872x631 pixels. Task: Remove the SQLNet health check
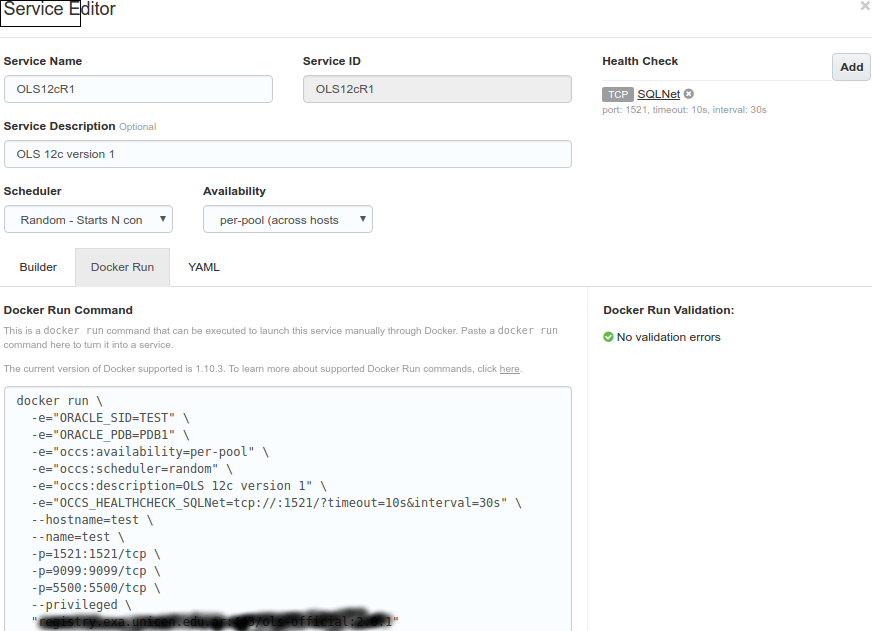[x=689, y=94]
